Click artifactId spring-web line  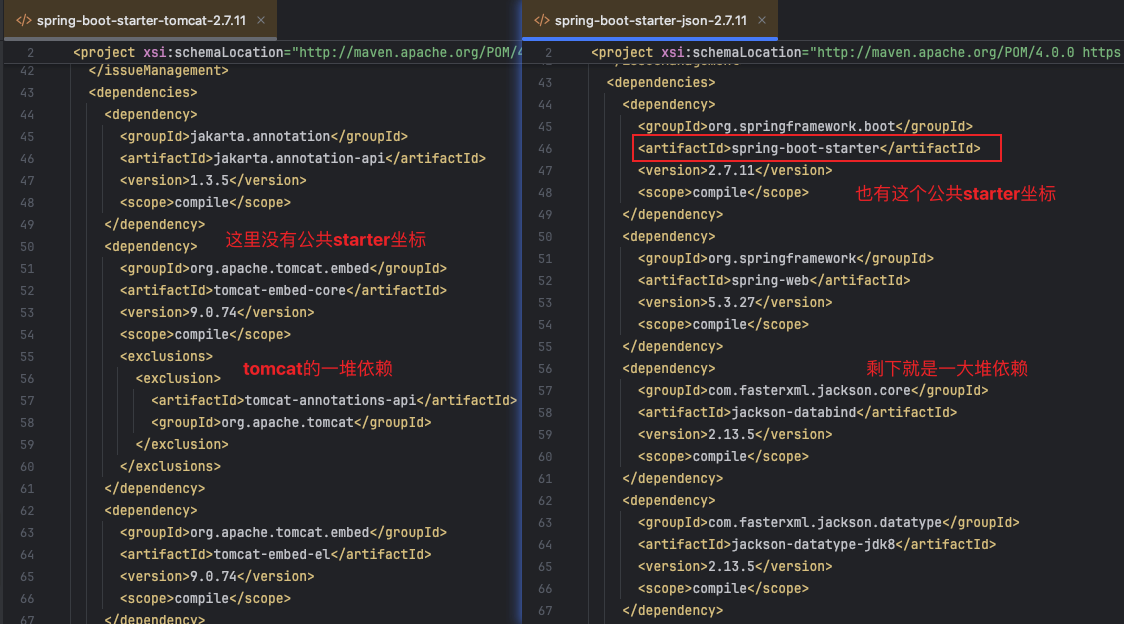coord(774,280)
